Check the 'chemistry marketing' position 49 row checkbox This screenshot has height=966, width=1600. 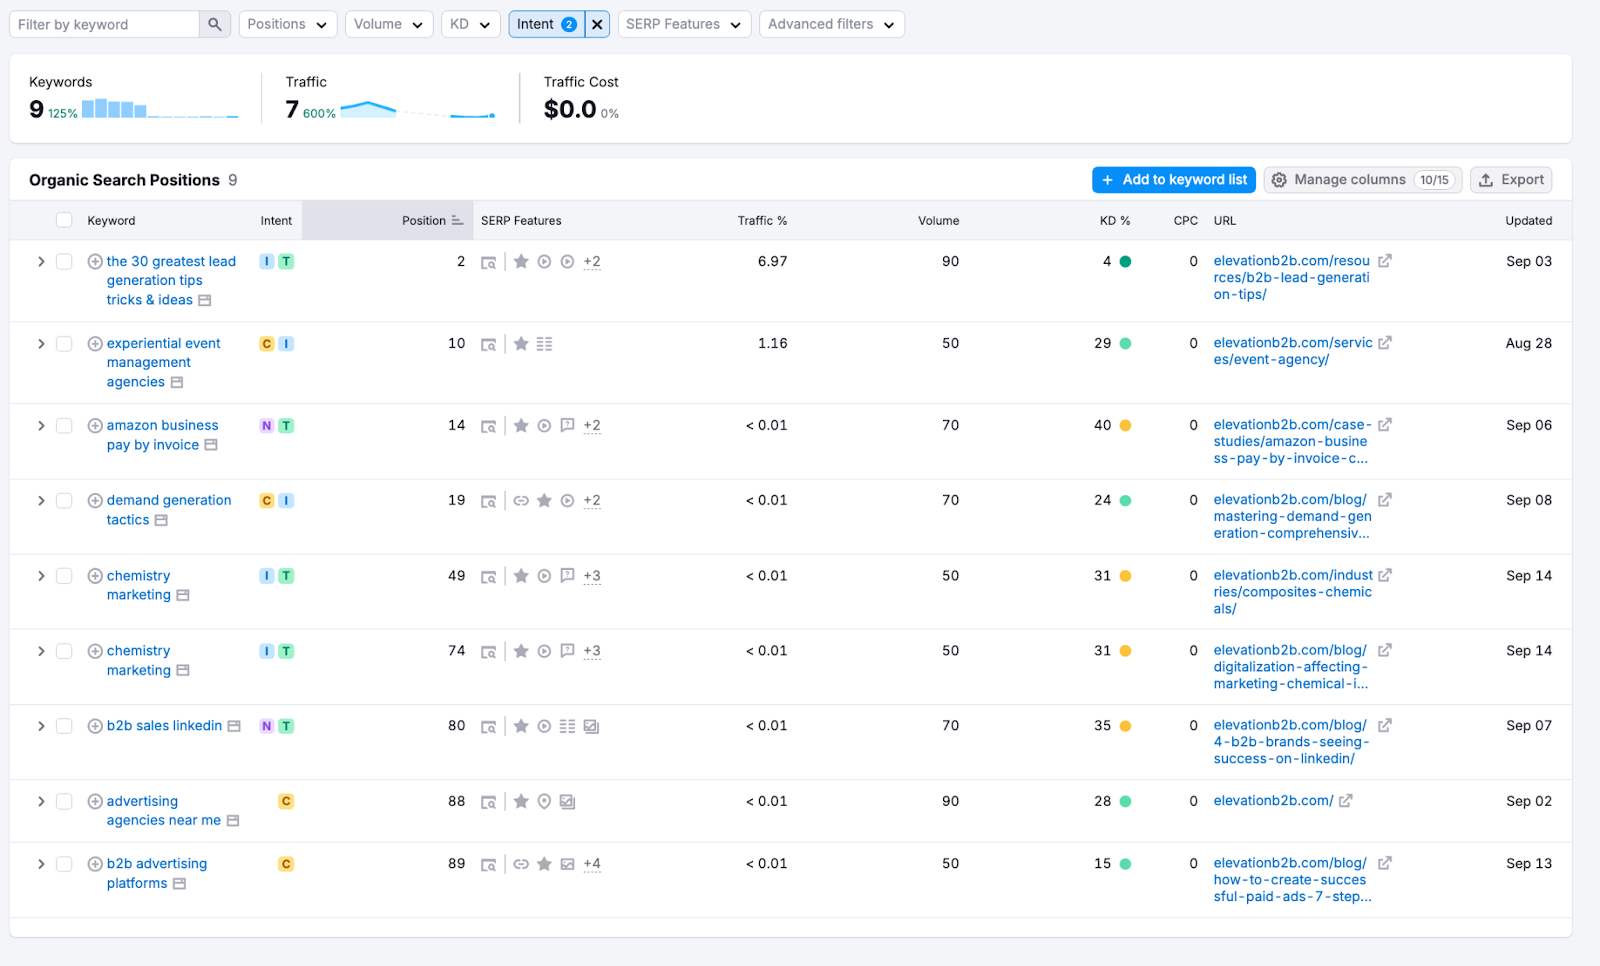64,576
